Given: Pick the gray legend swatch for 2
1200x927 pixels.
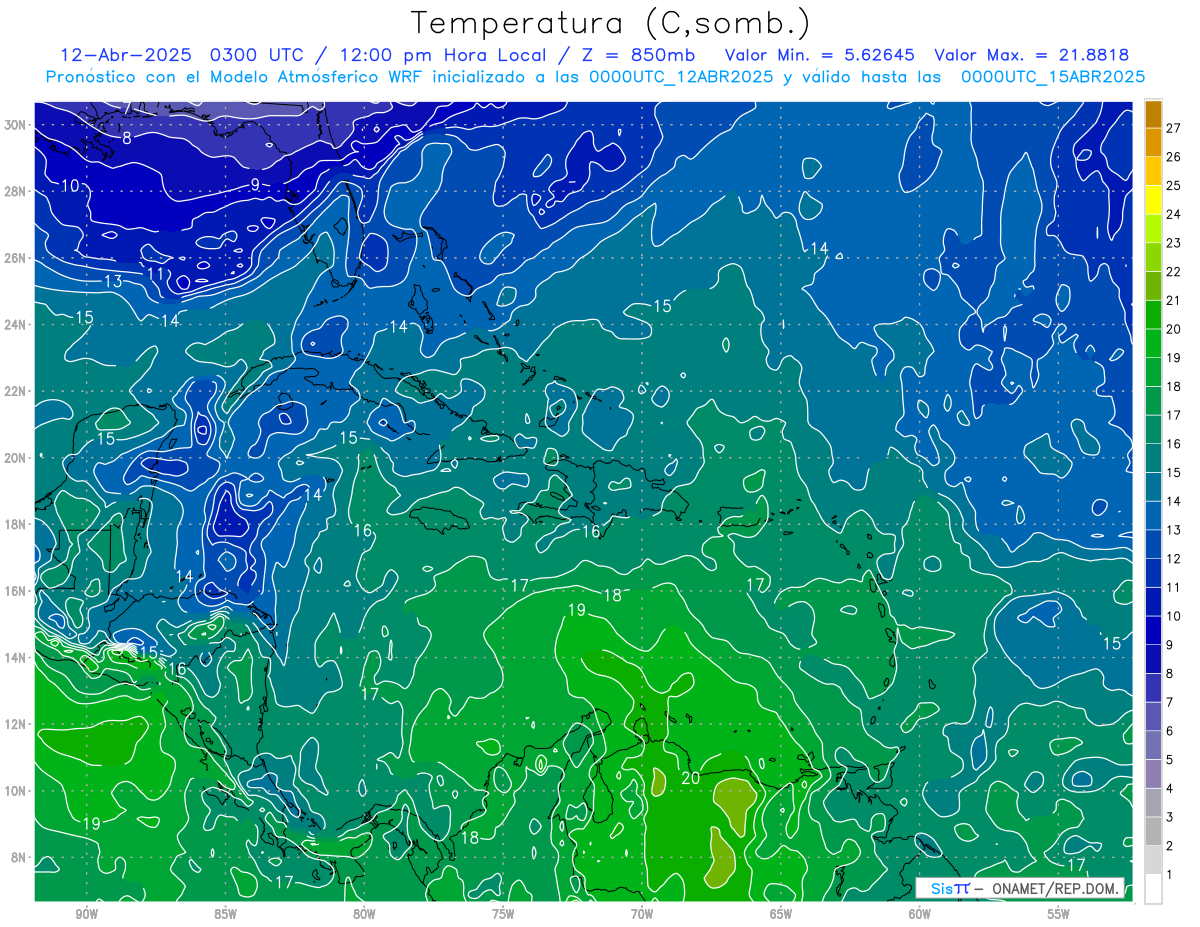Looking at the screenshot, I should point(1153,833).
